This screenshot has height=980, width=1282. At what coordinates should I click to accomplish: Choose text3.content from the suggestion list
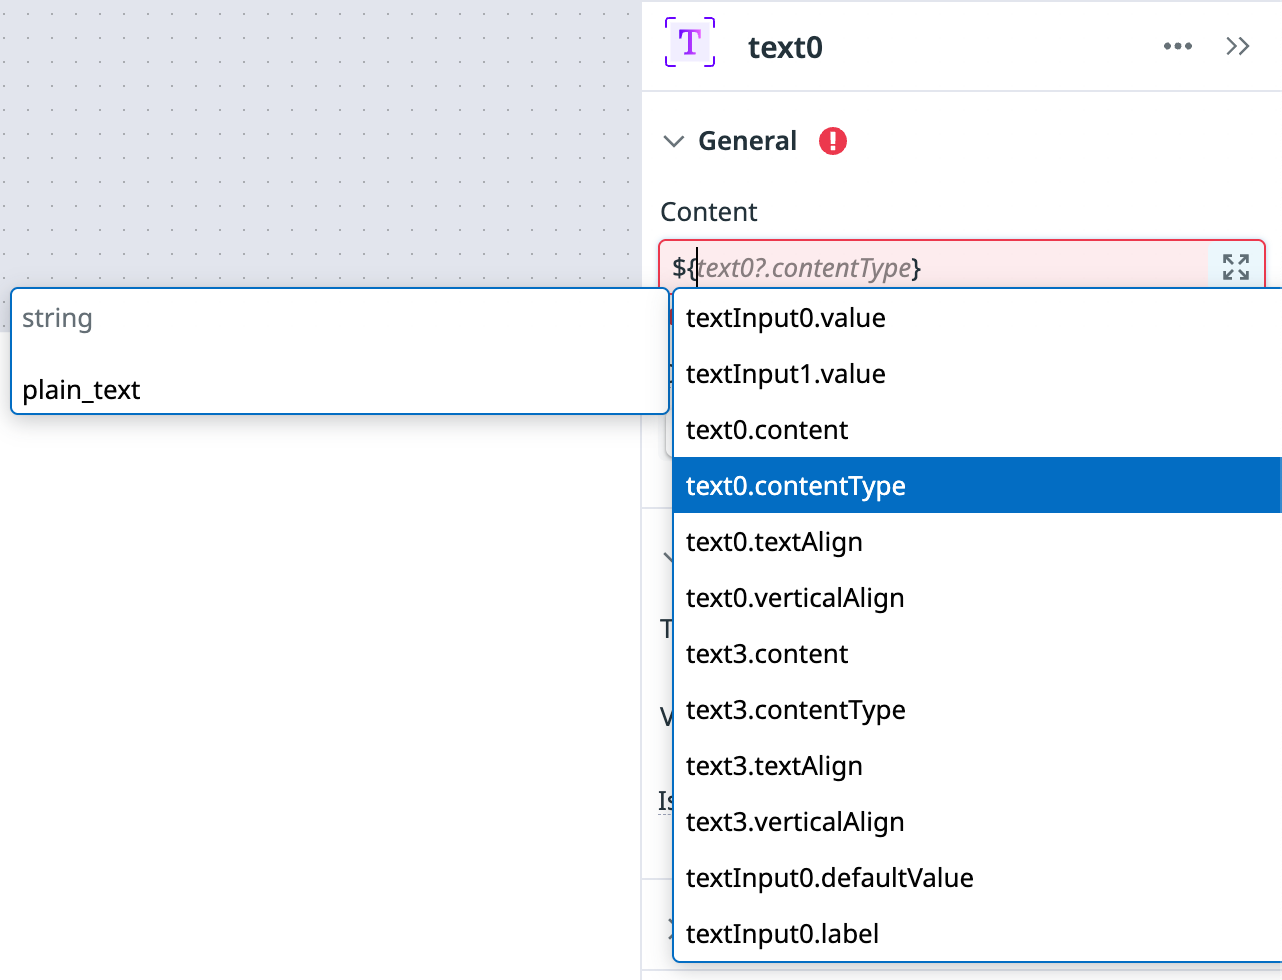tap(766, 654)
